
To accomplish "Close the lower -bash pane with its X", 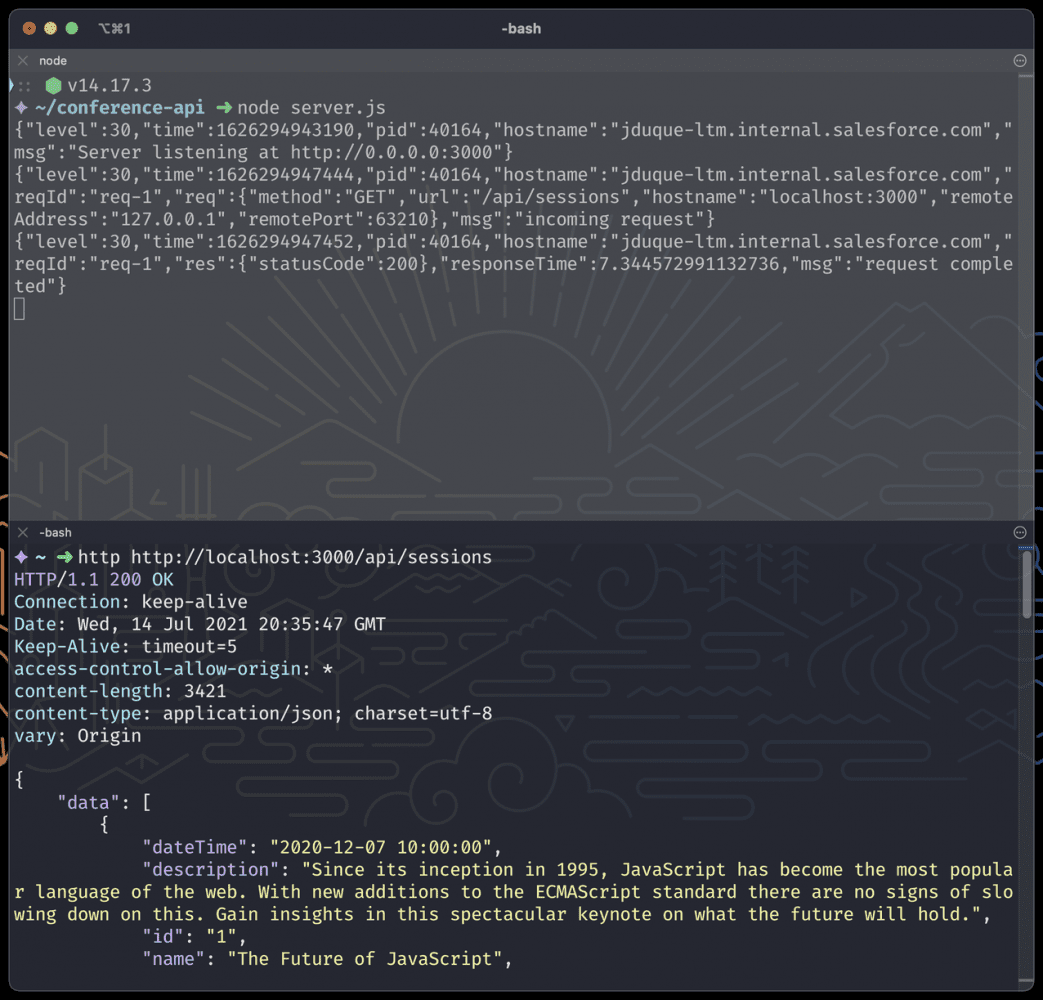I will (x=23, y=533).
